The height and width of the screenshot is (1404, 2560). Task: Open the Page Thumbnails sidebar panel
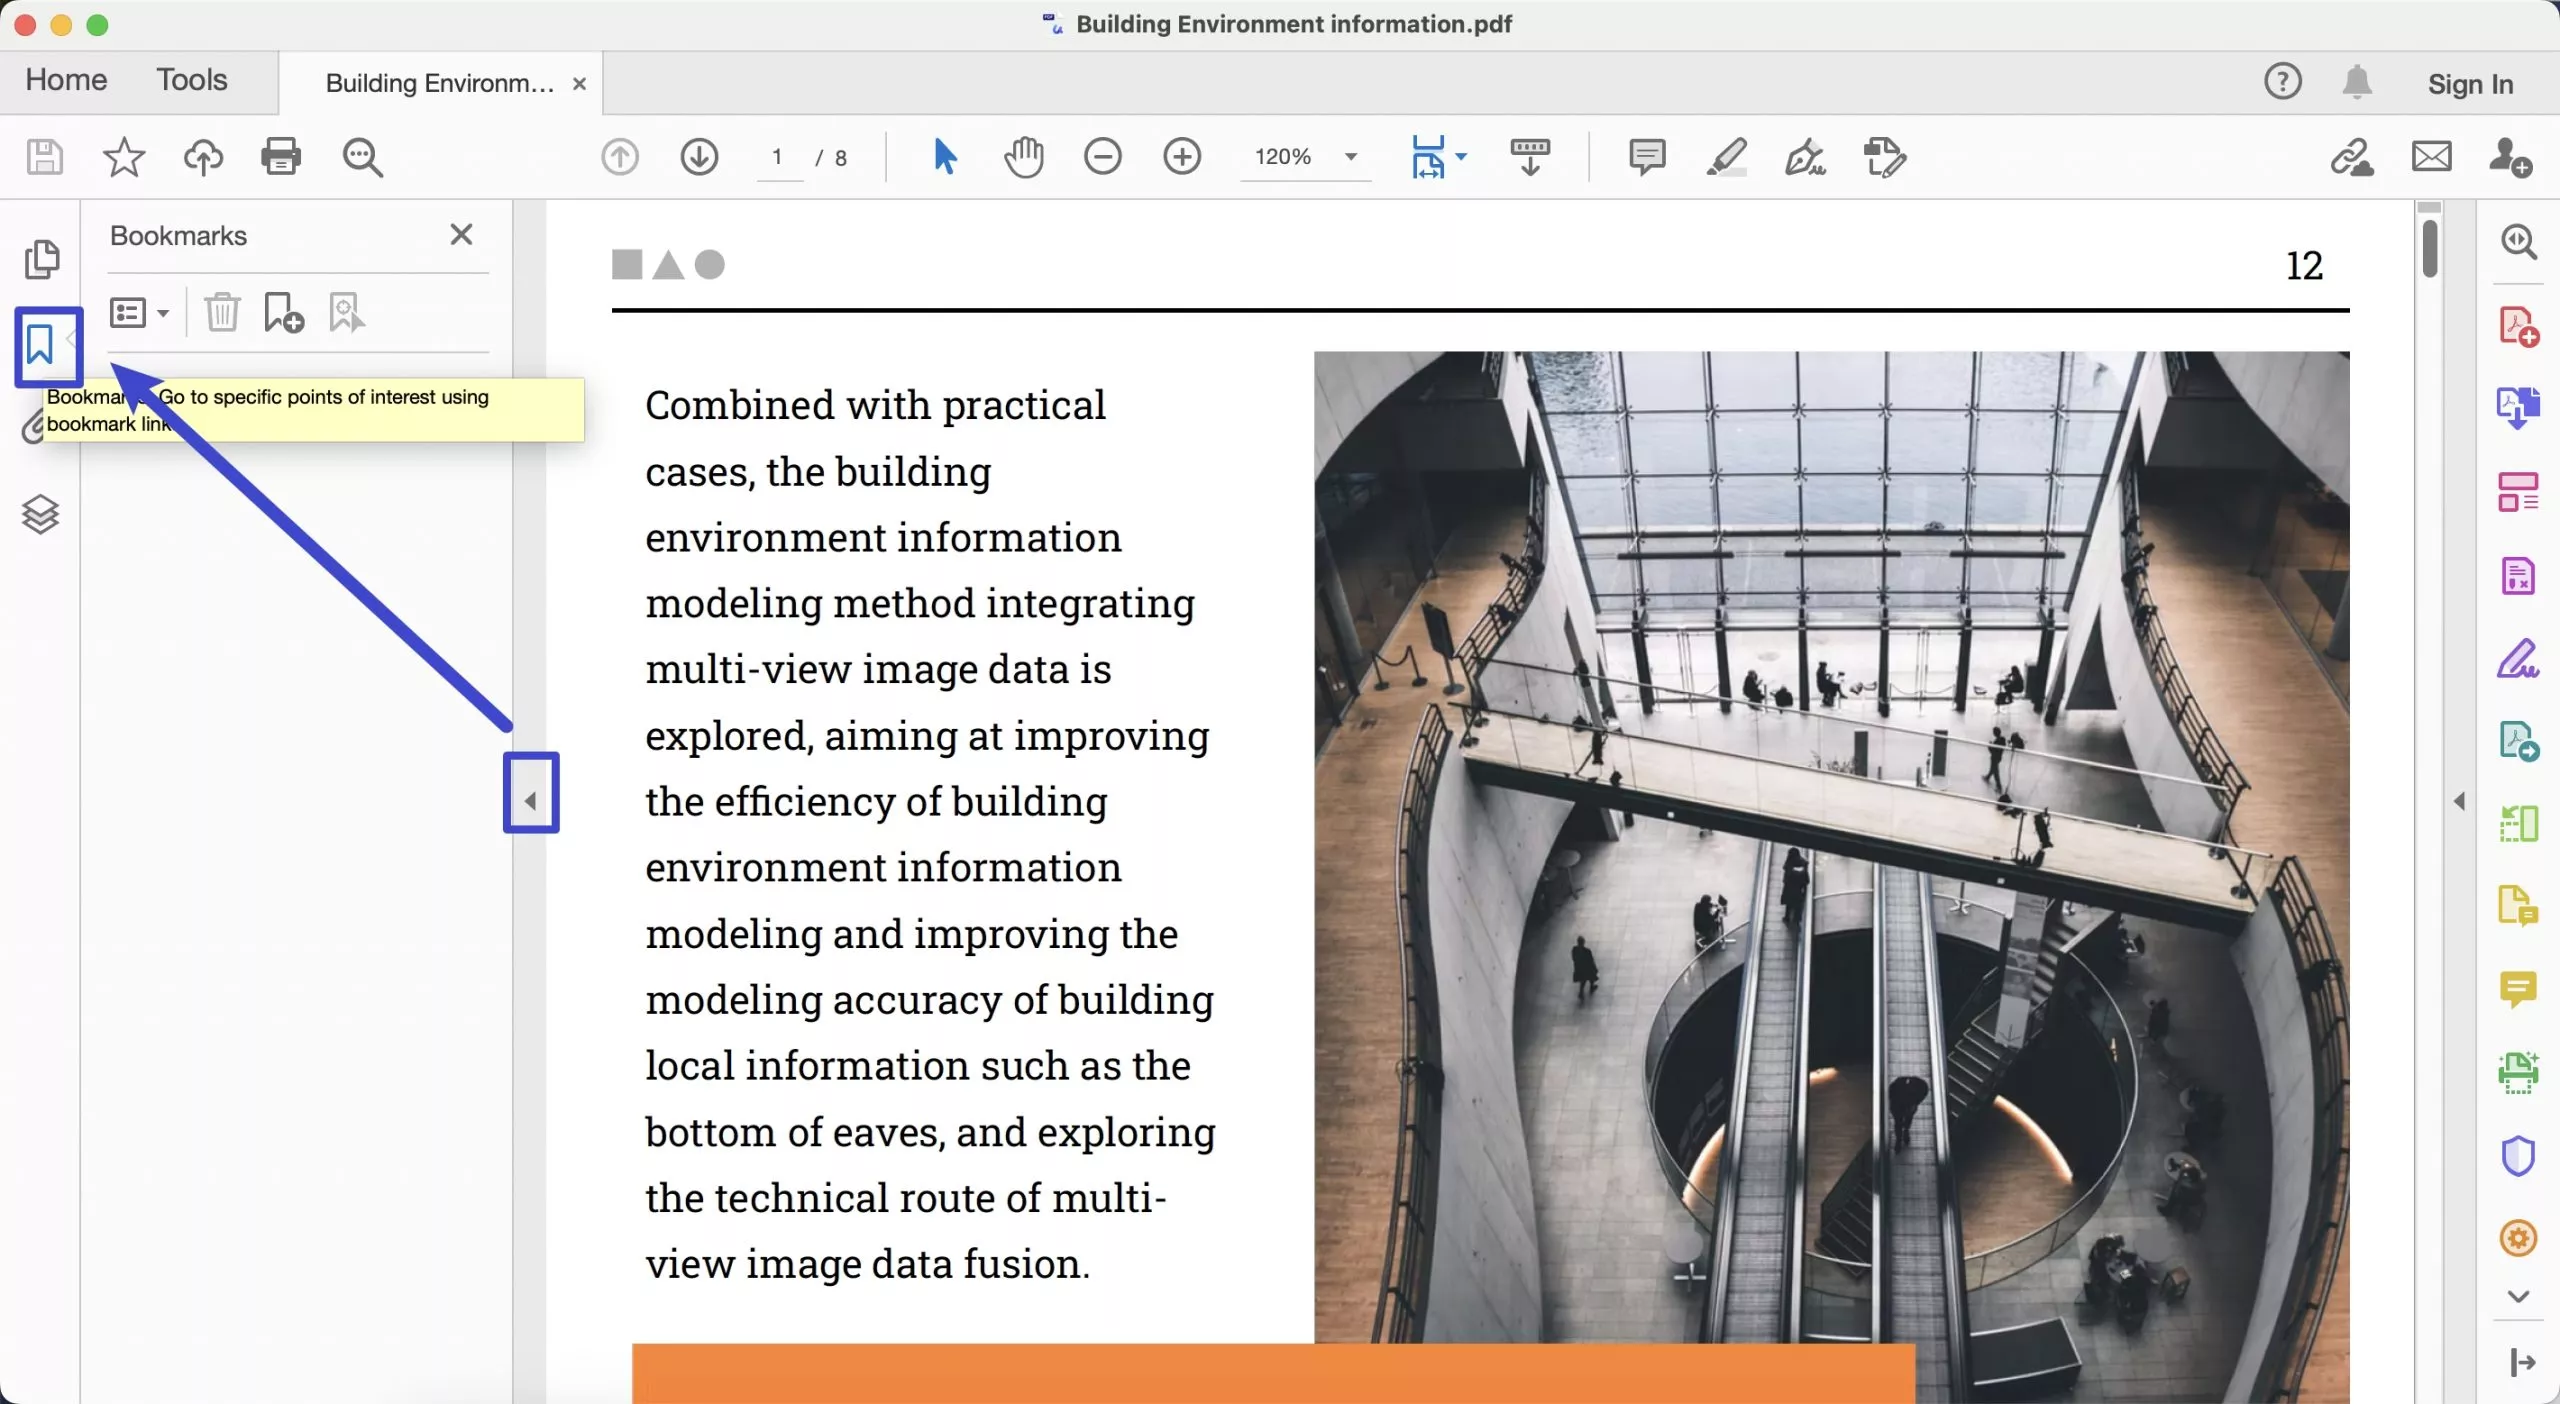(41, 259)
